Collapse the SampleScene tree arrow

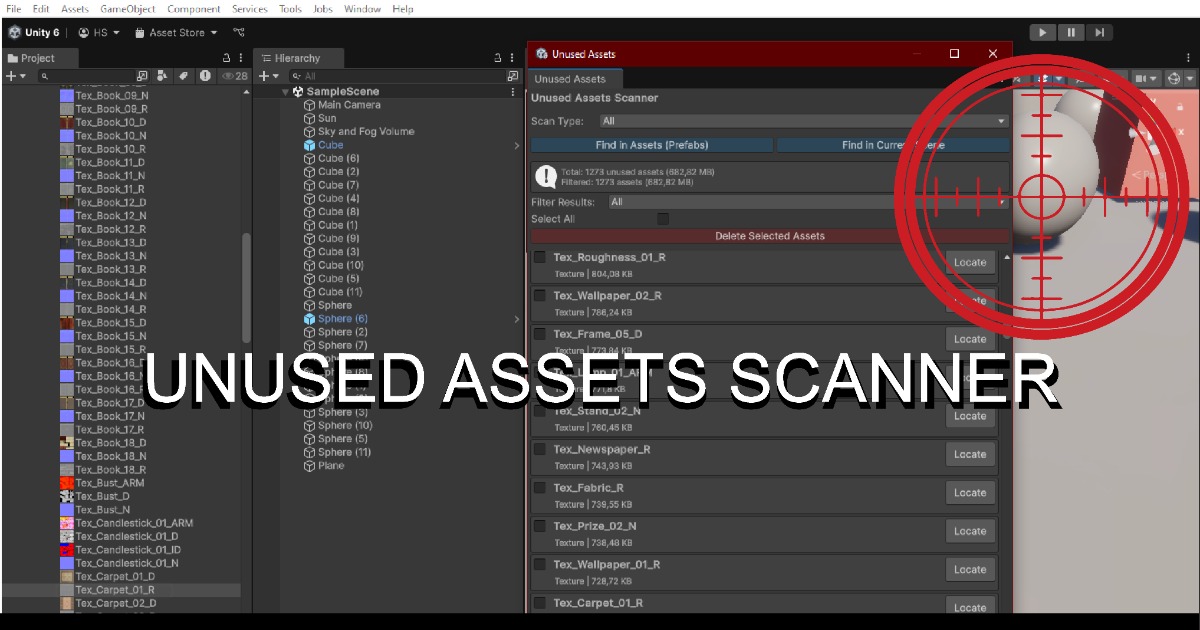click(x=285, y=92)
